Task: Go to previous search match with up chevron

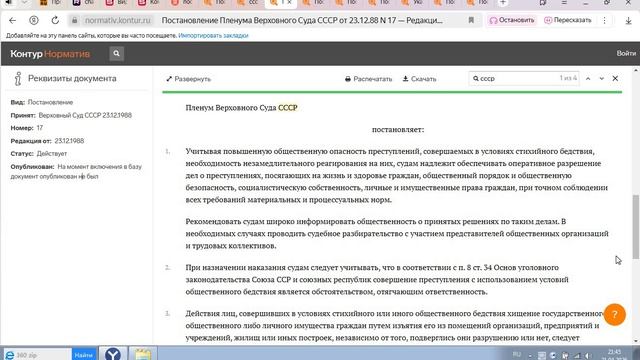Action: tap(588, 78)
